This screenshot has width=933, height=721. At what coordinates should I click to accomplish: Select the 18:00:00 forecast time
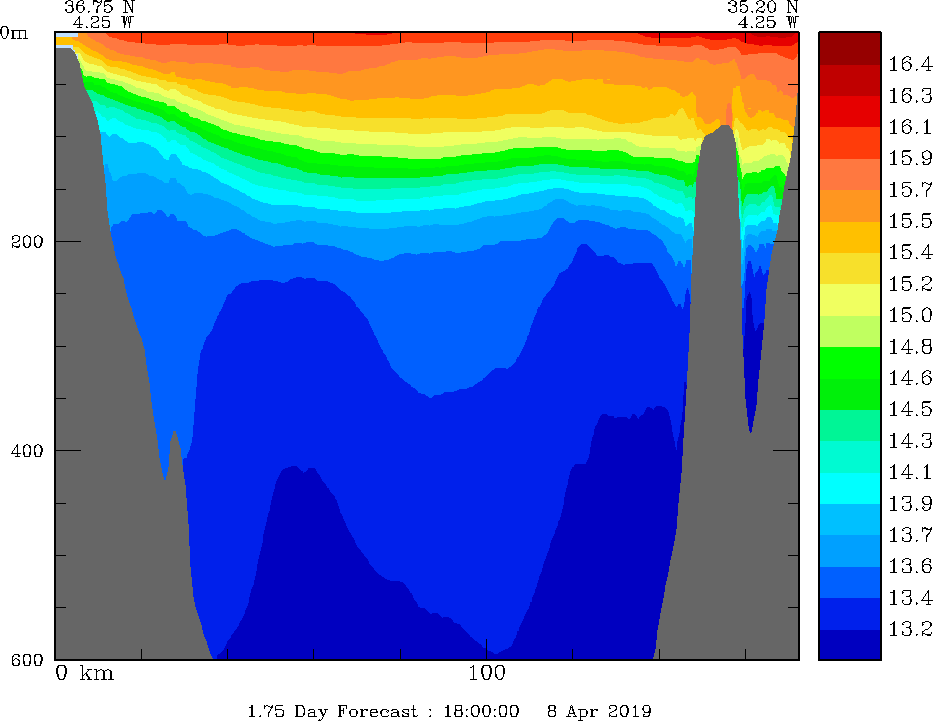(481, 711)
